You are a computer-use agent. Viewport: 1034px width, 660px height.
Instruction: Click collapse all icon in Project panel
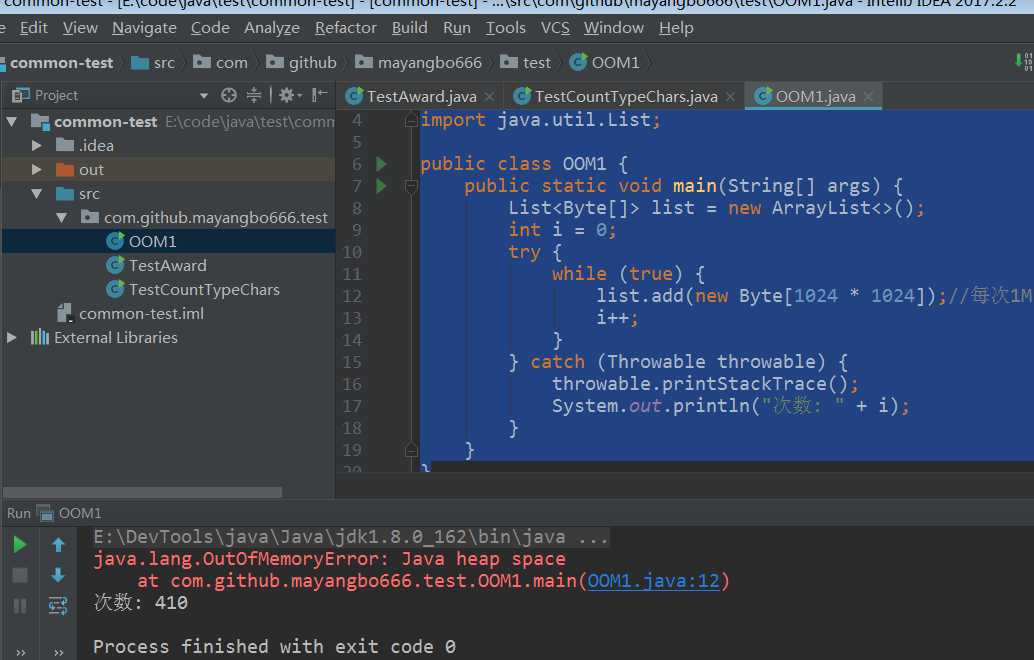coord(254,96)
